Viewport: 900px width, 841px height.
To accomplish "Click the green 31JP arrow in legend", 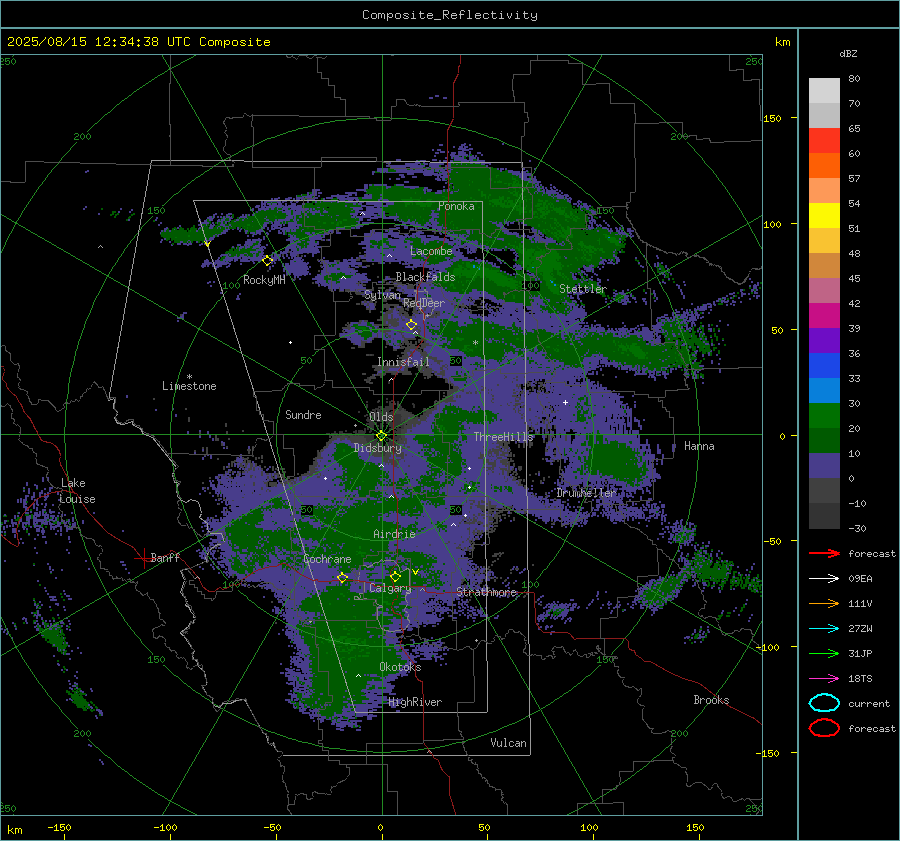I will point(824,653).
